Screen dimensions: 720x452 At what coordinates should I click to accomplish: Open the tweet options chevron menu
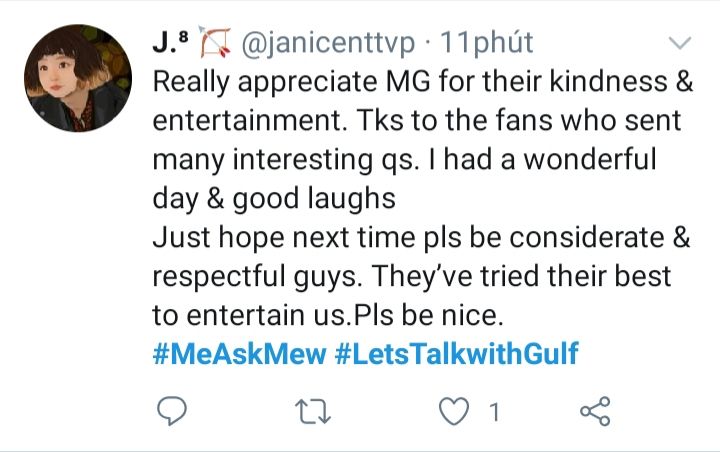click(x=680, y=43)
